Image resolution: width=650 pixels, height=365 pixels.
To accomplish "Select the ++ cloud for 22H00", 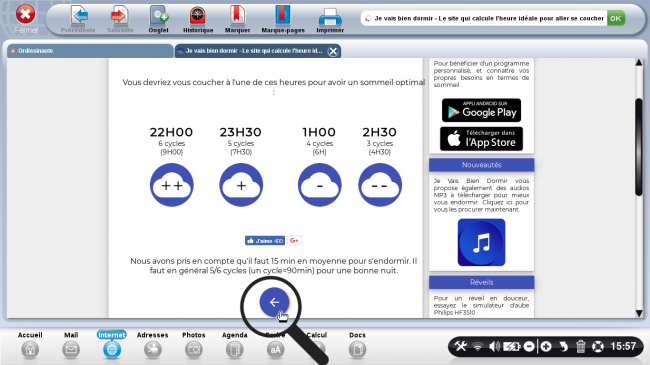I will [172, 185].
